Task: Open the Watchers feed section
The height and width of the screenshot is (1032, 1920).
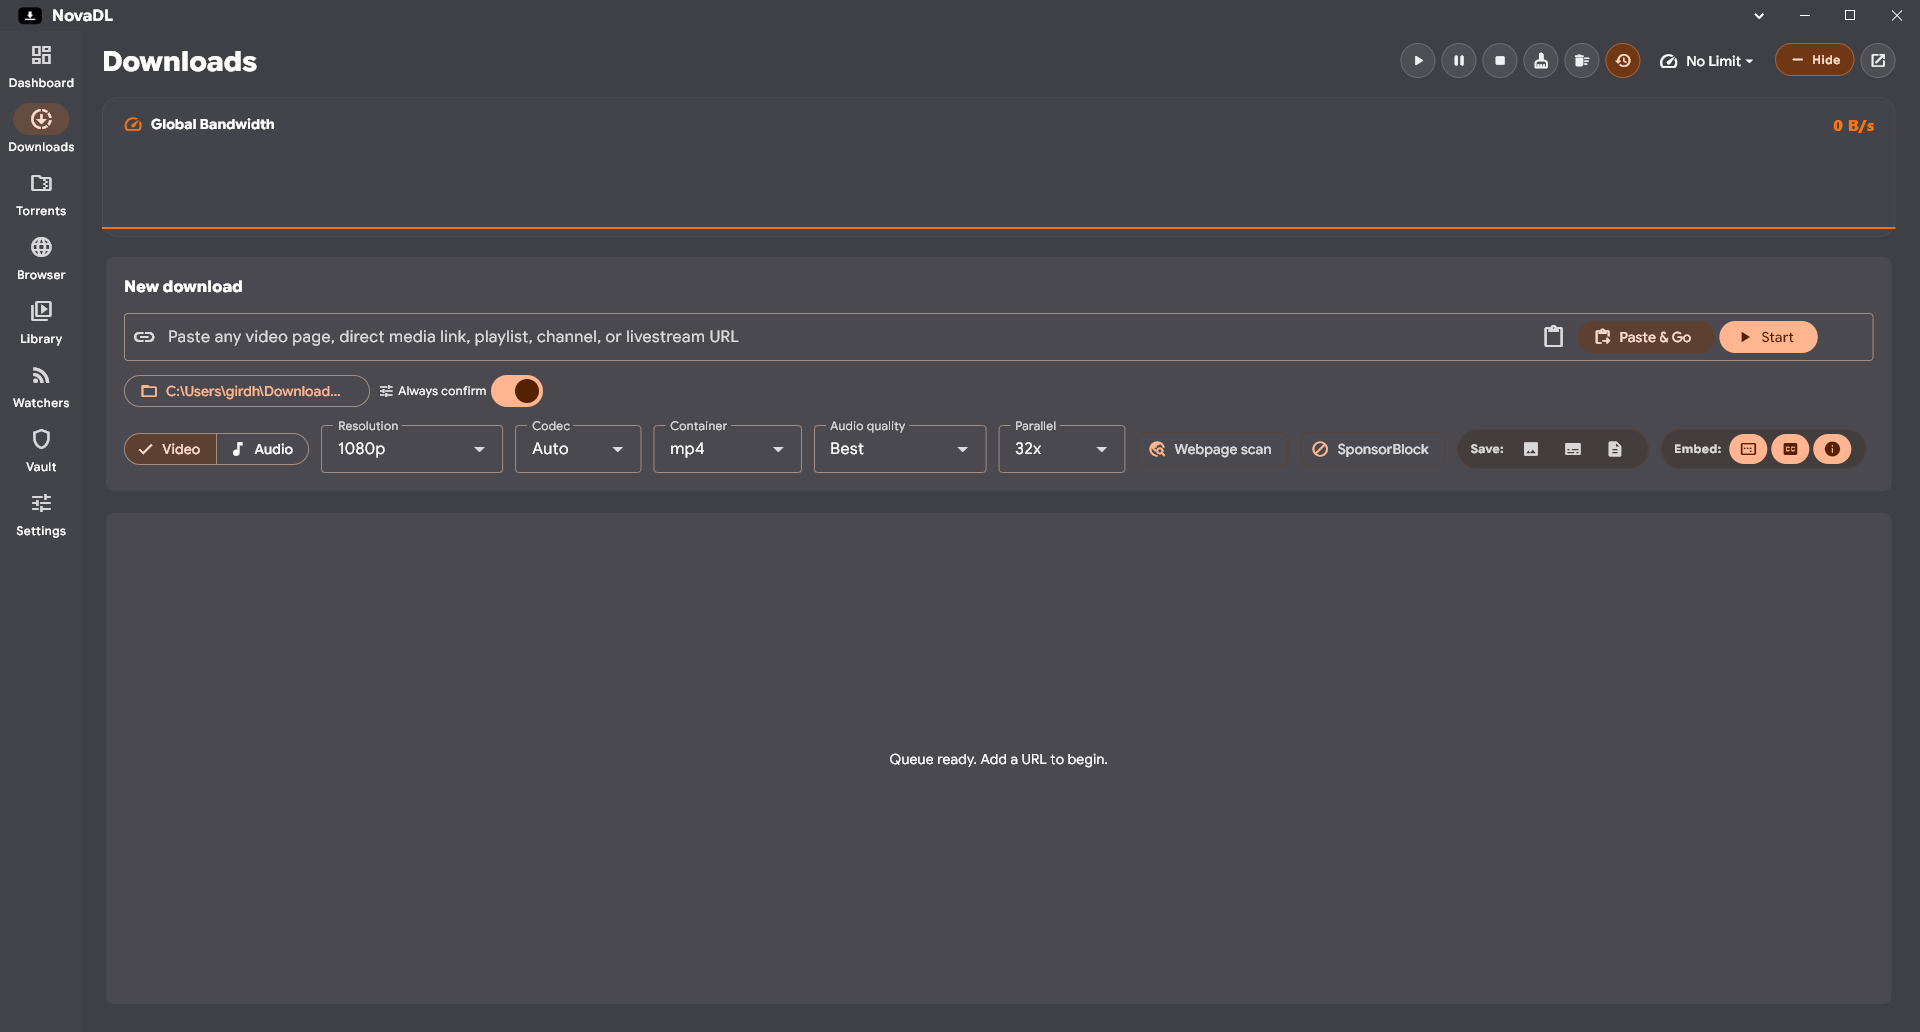Action: point(41,387)
